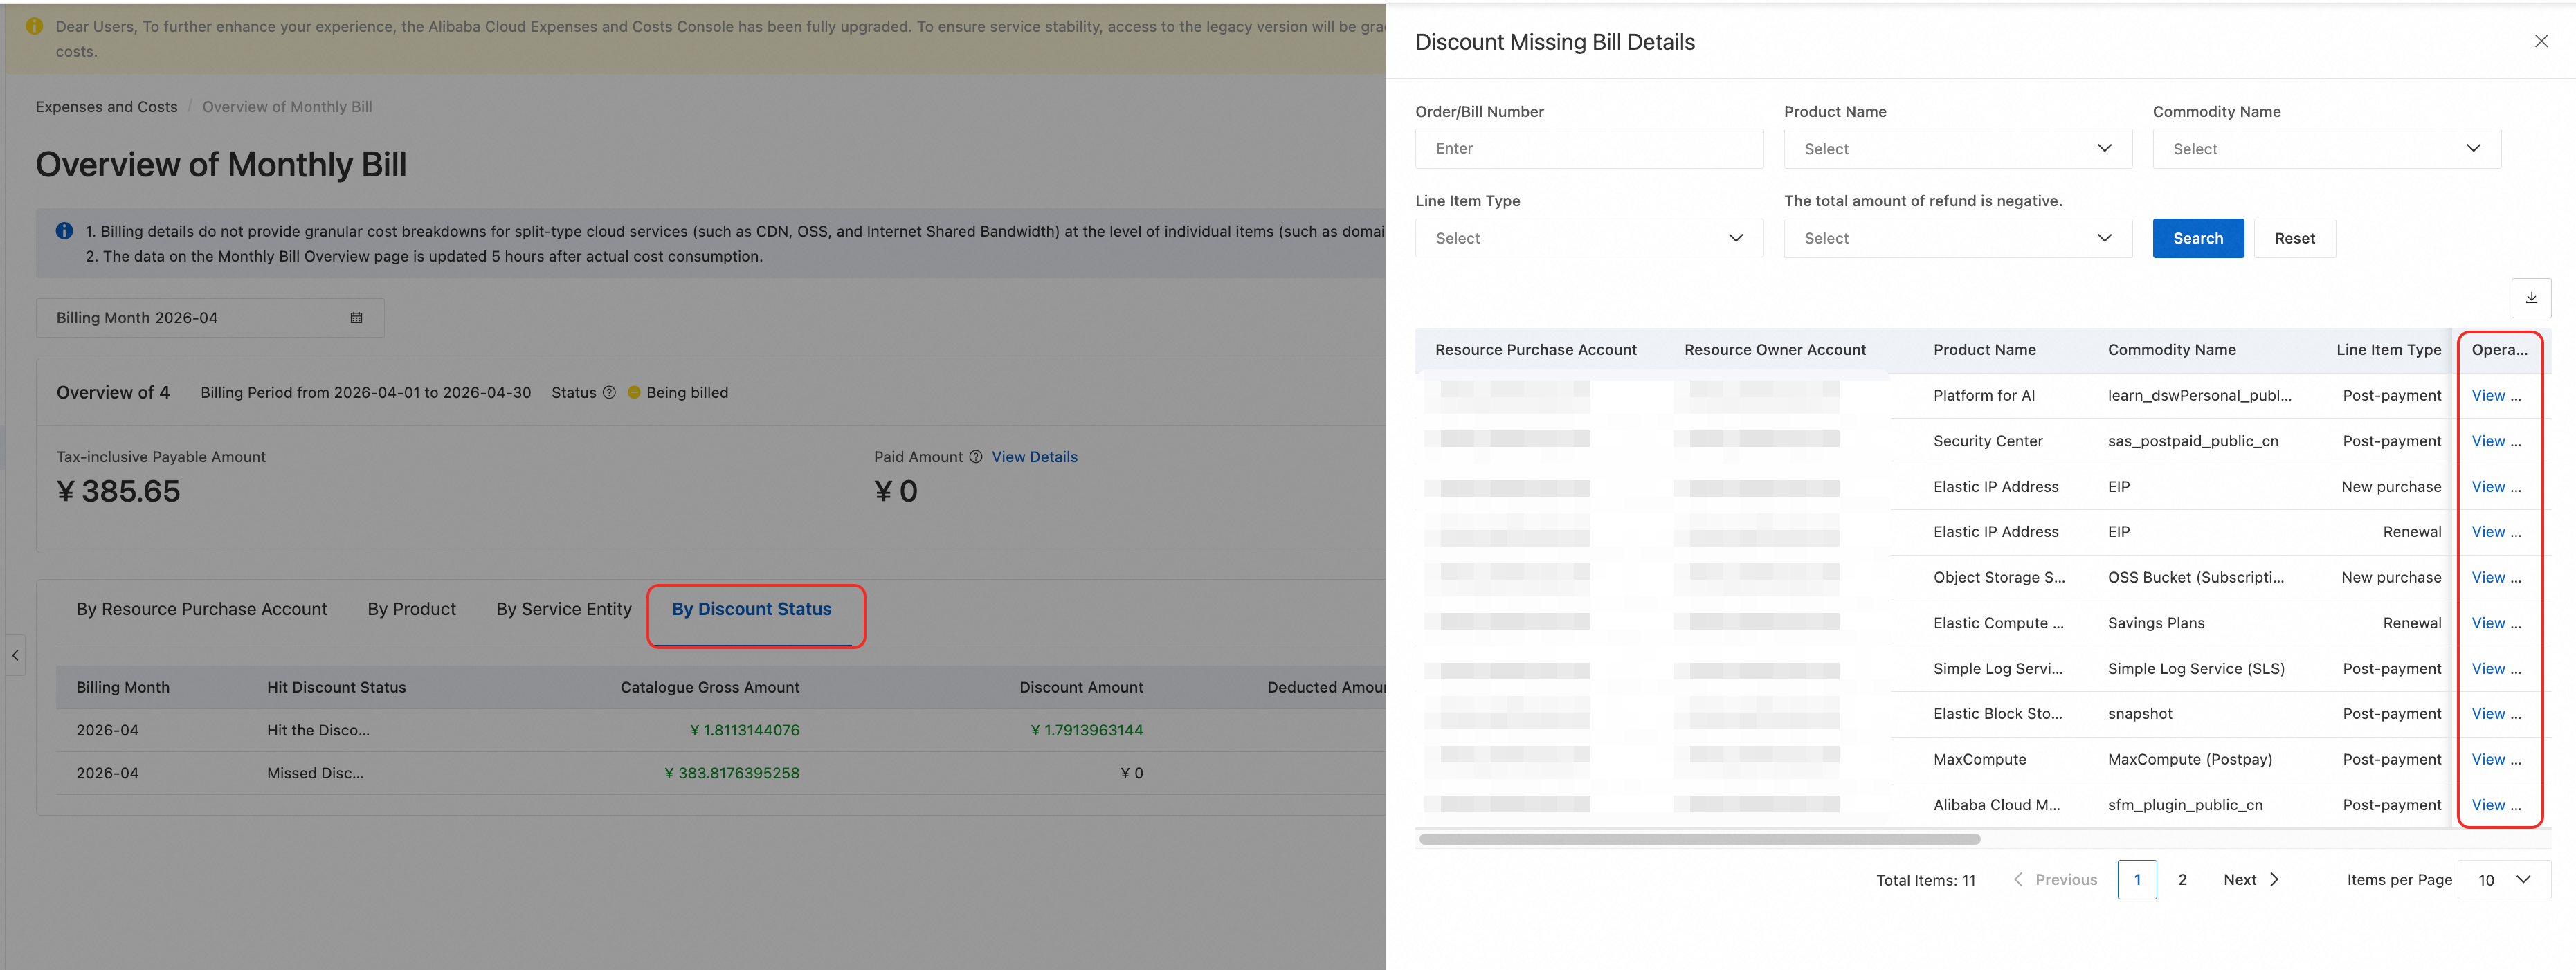Viewport: 2576px width, 970px height.
Task: Collapse the left sidebar arrow
Action: 15,655
